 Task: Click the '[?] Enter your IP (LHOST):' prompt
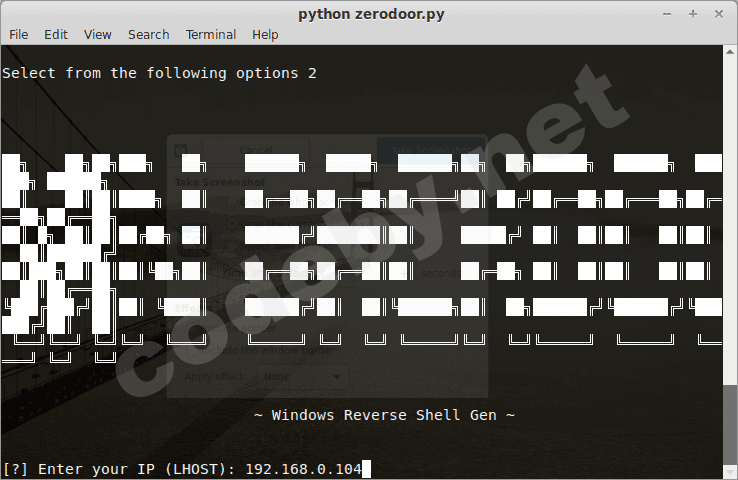coord(119,469)
